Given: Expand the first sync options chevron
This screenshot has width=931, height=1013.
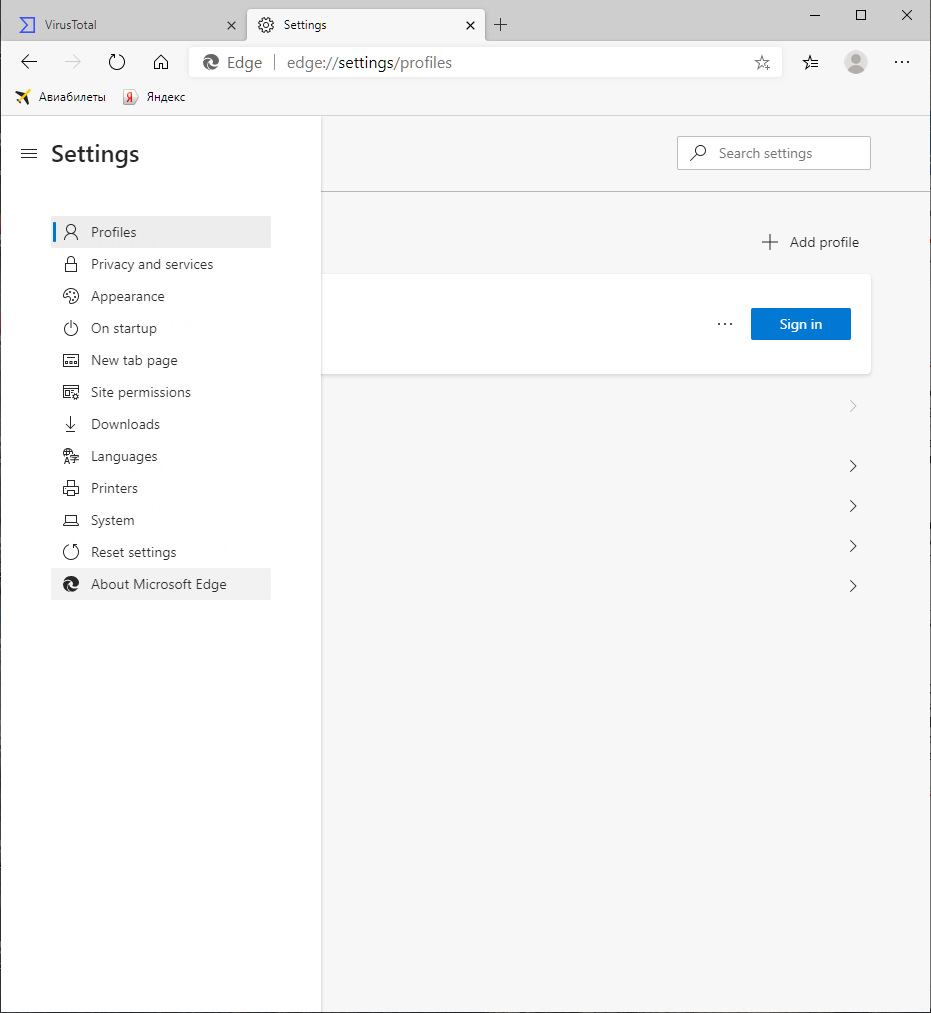Looking at the screenshot, I should [x=852, y=406].
